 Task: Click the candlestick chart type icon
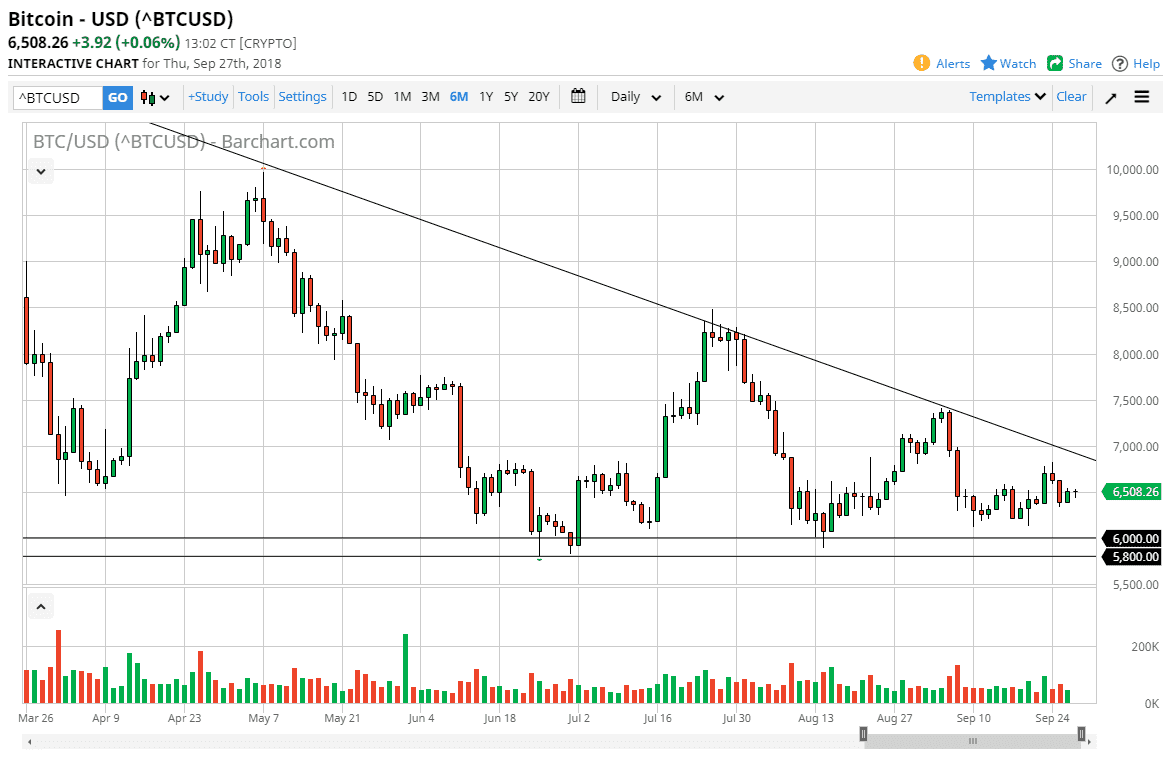(x=148, y=96)
